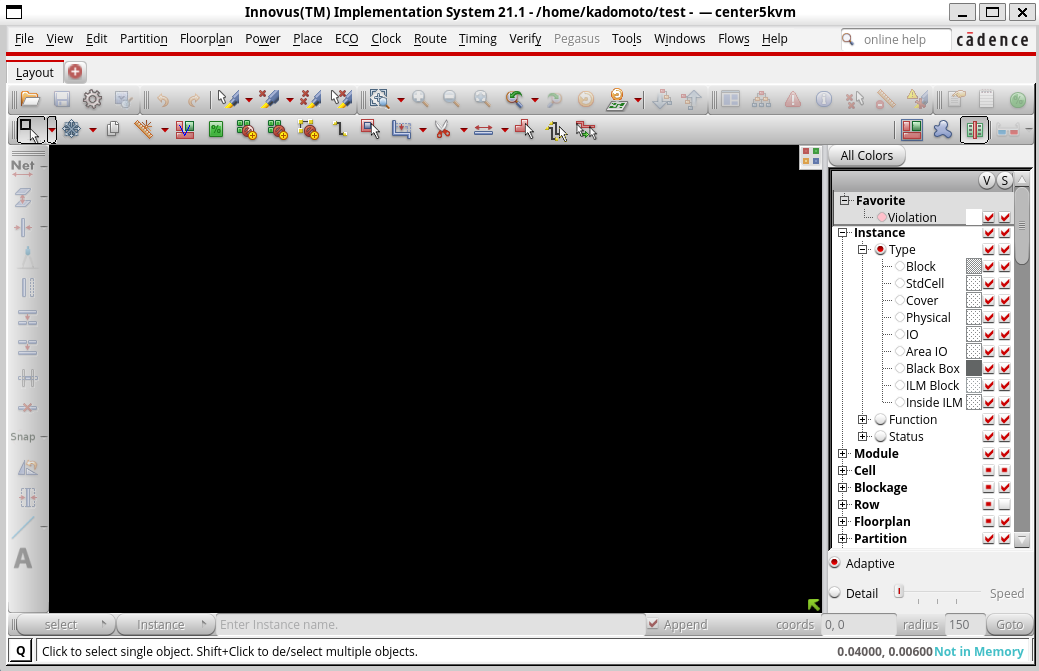
Task: Open the Timing menu
Action: pyautogui.click(x=477, y=39)
